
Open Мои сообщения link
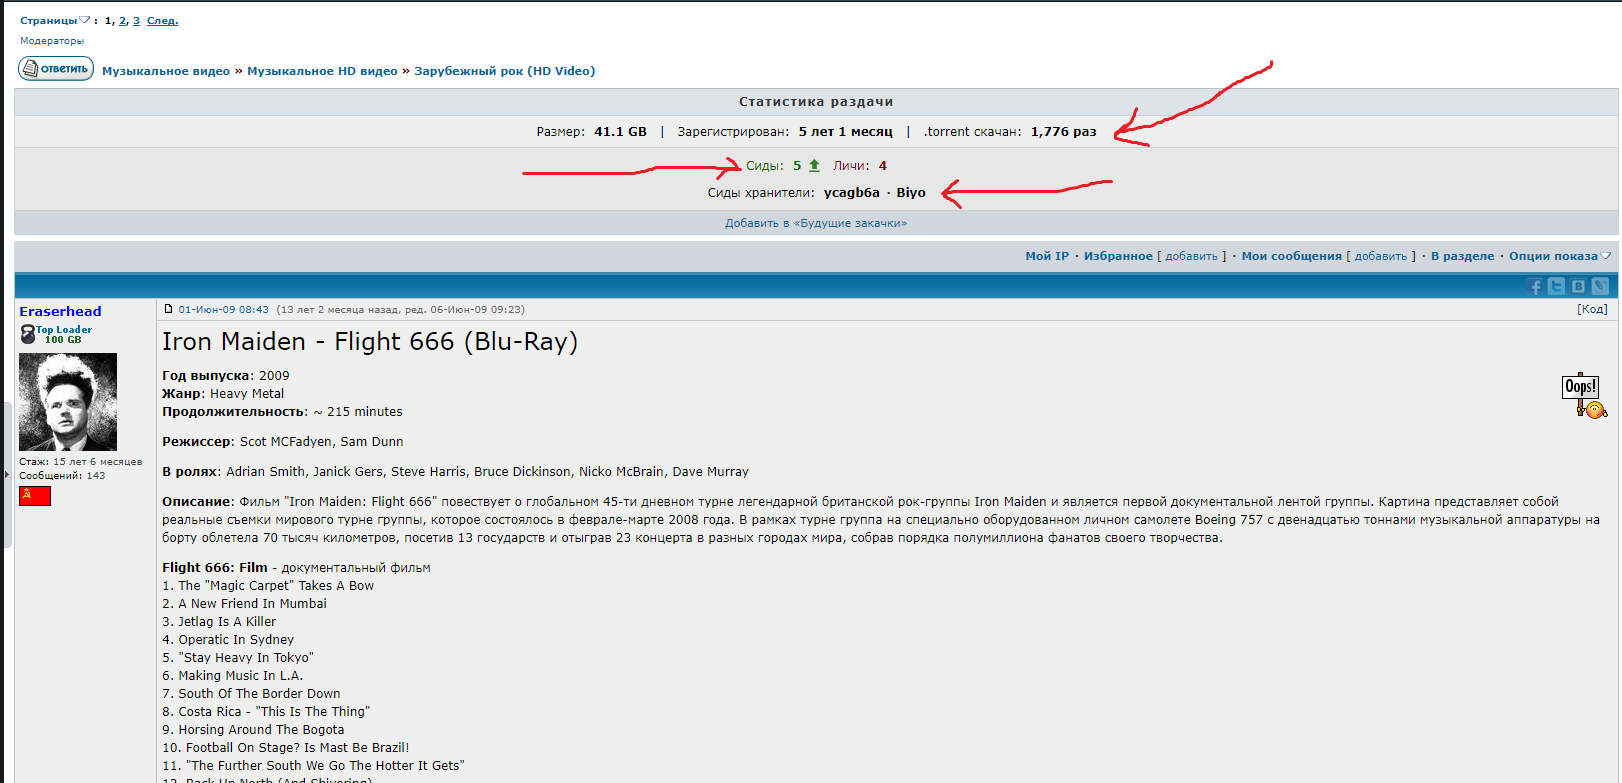(1291, 256)
